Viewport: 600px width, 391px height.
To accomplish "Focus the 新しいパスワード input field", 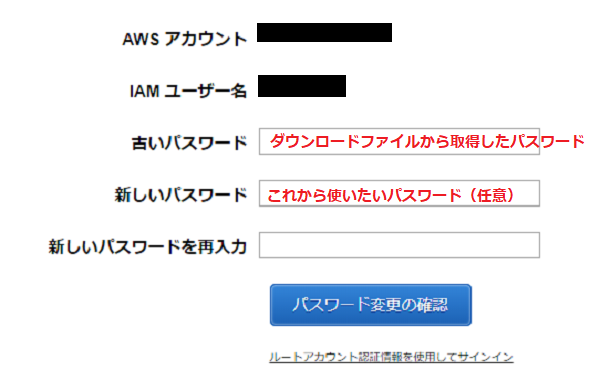I will coord(399,194).
